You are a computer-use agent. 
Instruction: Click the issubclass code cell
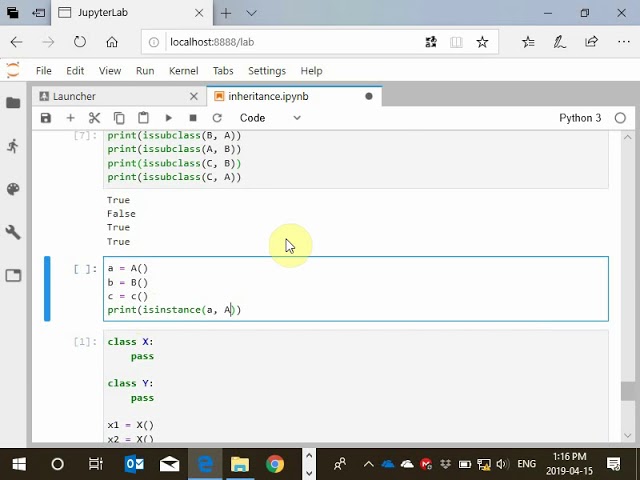pyautogui.click(x=356, y=160)
